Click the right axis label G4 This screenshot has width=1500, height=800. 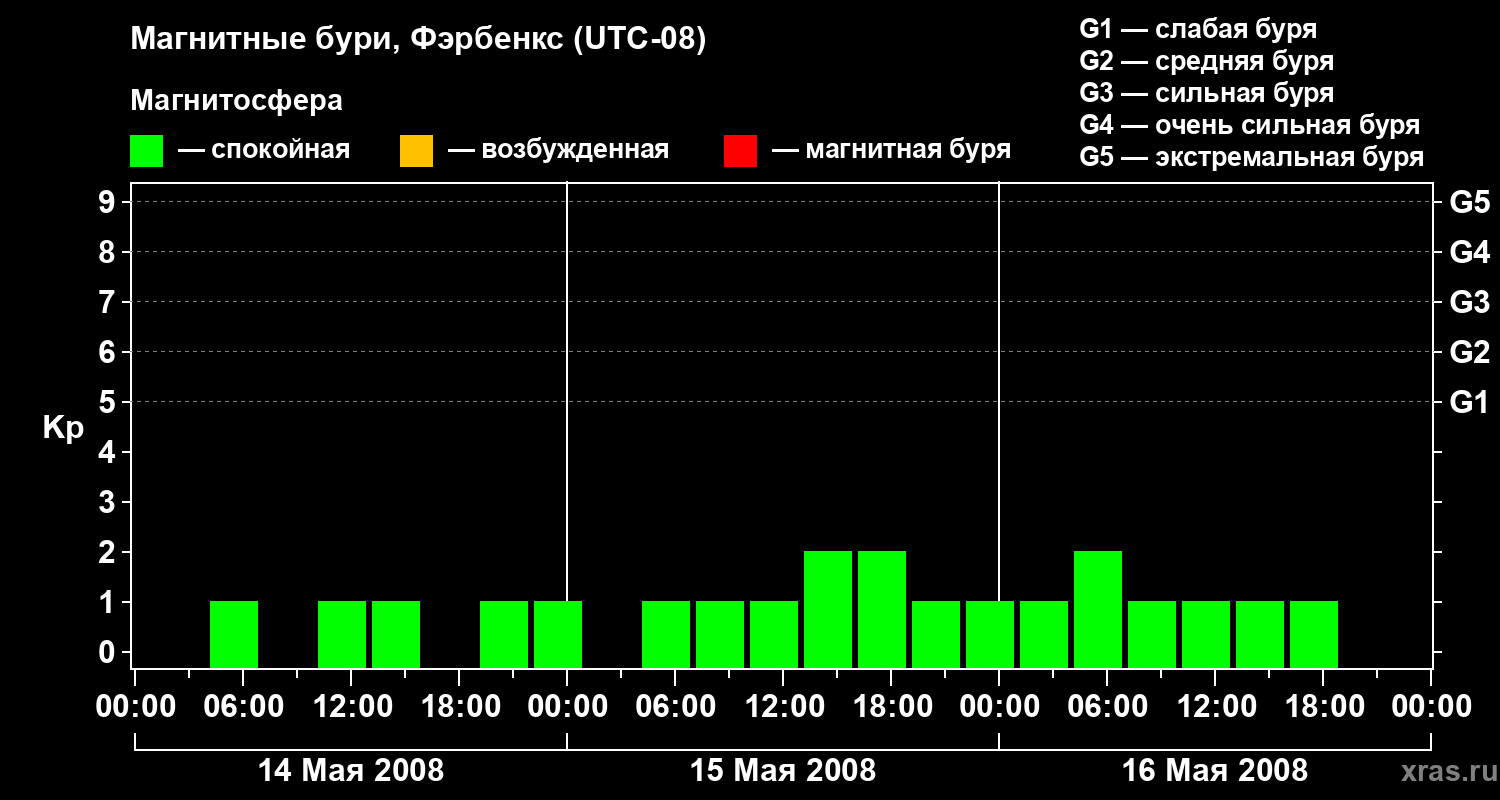pyautogui.click(x=1469, y=252)
